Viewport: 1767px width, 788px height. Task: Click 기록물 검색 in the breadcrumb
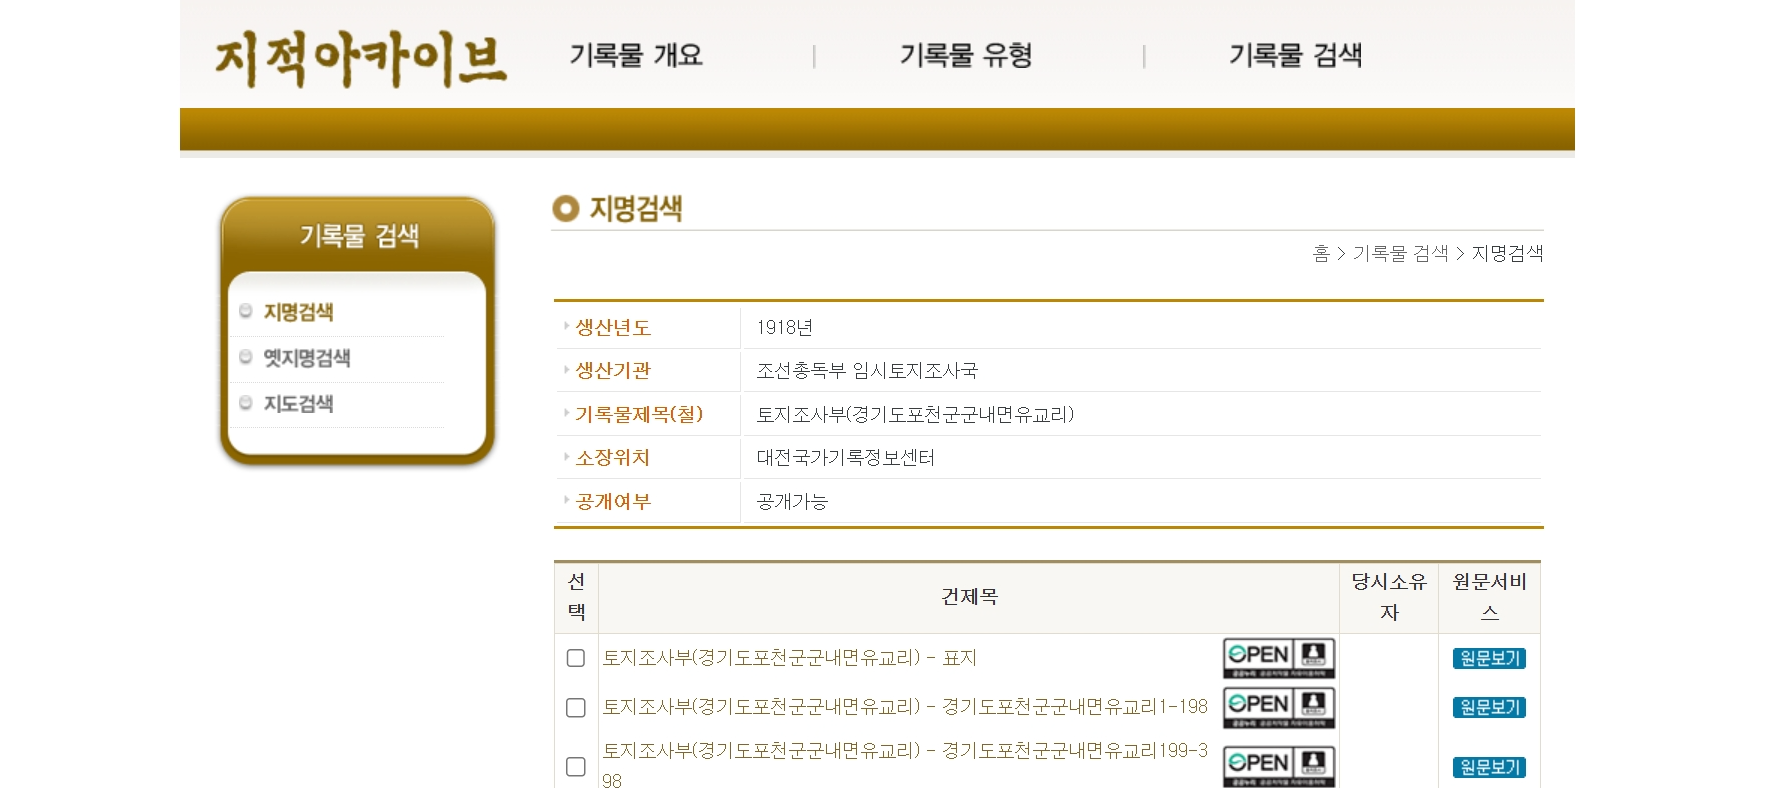point(1400,254)
